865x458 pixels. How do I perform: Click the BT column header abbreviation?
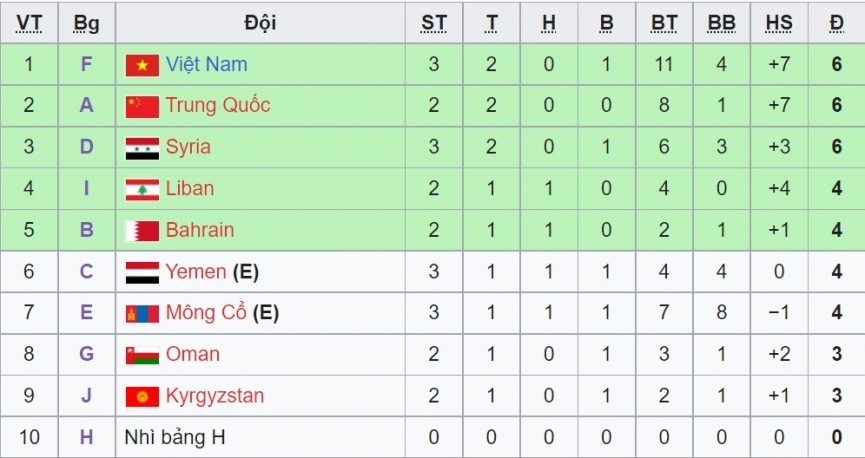coord(664,23)
